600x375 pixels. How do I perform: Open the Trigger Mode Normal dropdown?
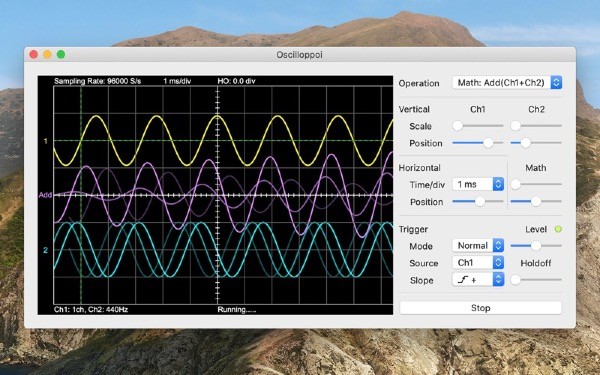click(x=478, y=245)
